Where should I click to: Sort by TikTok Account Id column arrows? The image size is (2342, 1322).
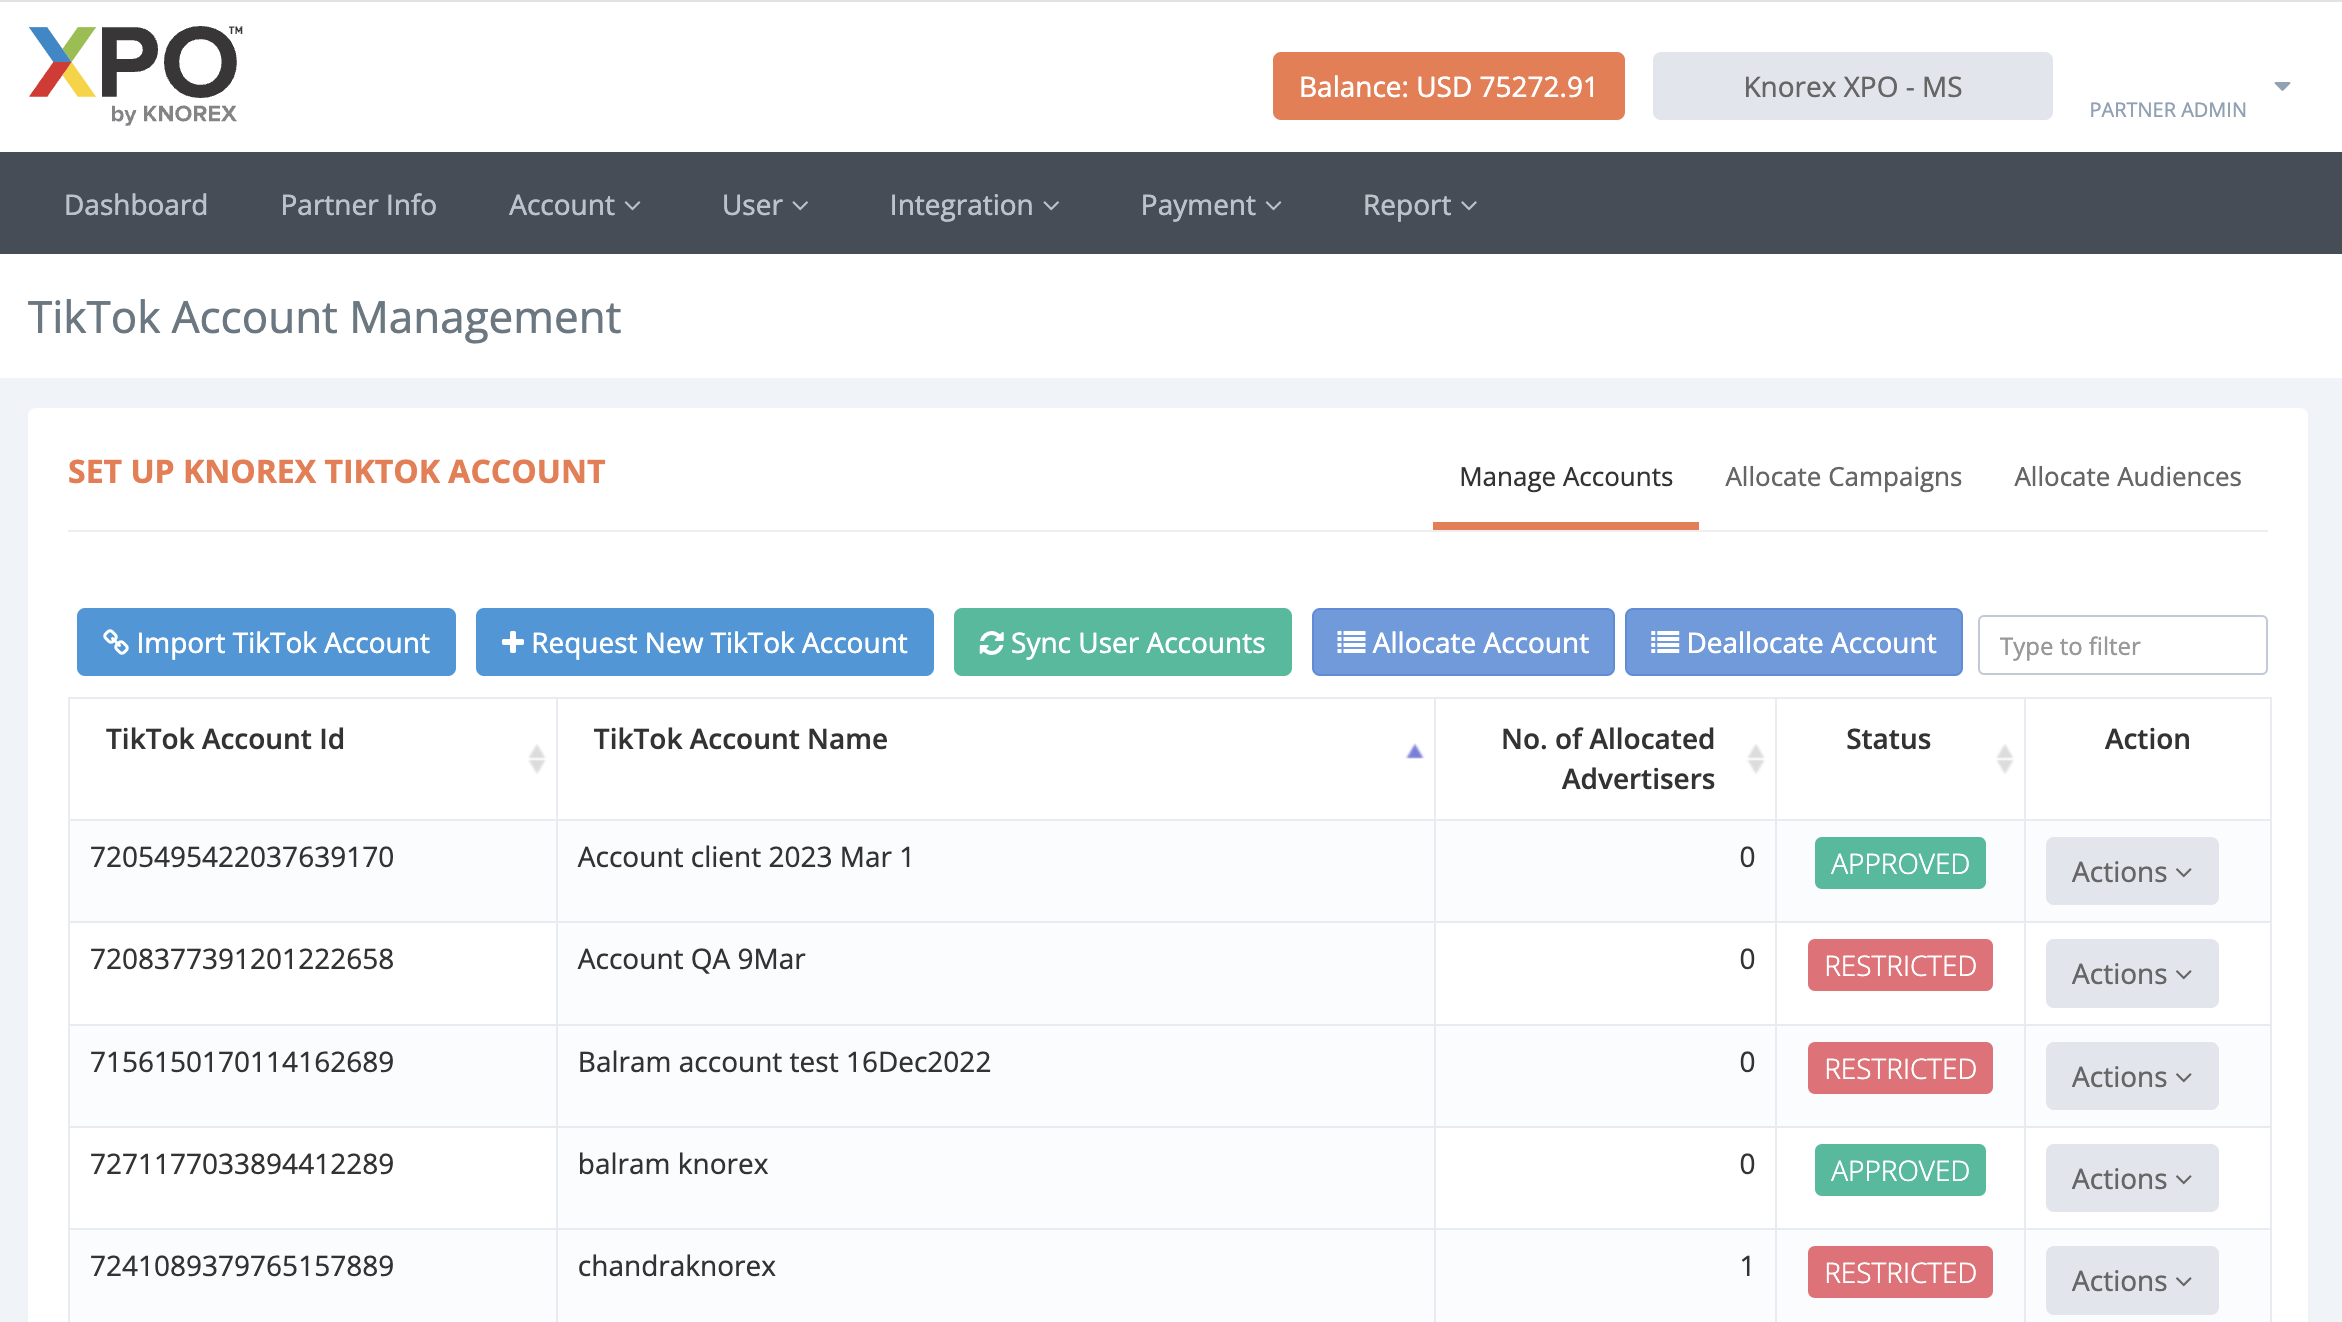[x=537, y=759]
